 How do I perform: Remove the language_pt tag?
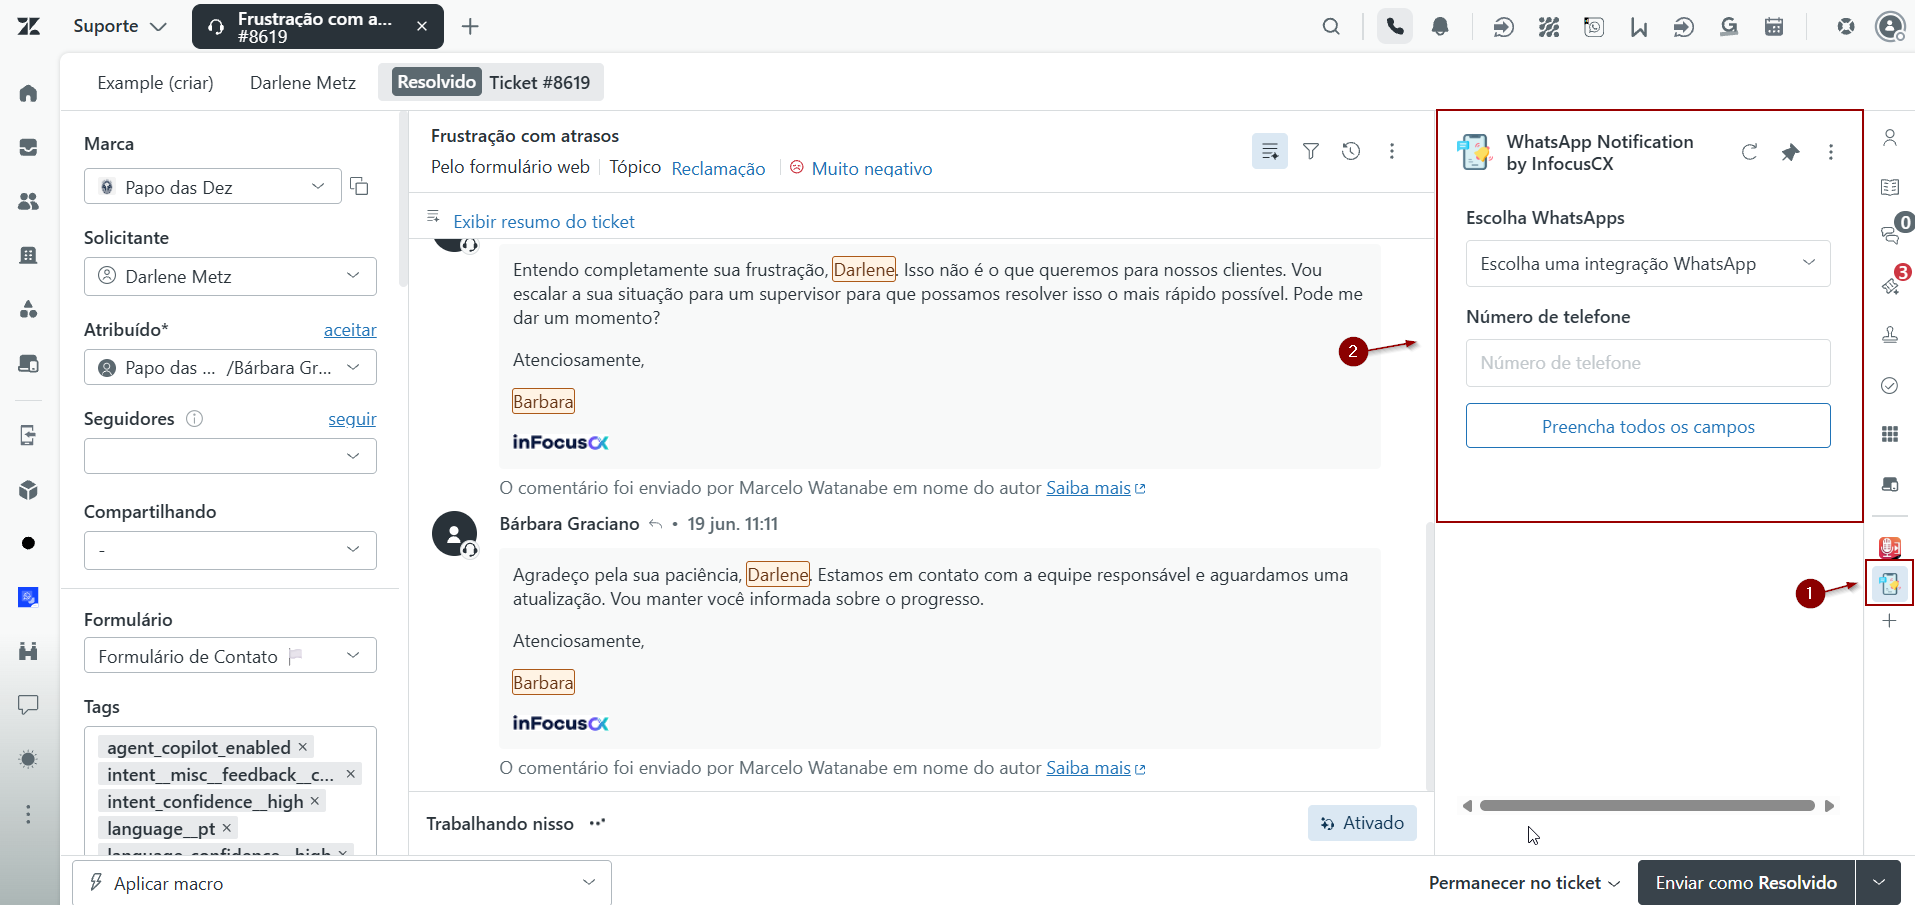[227, 828]
